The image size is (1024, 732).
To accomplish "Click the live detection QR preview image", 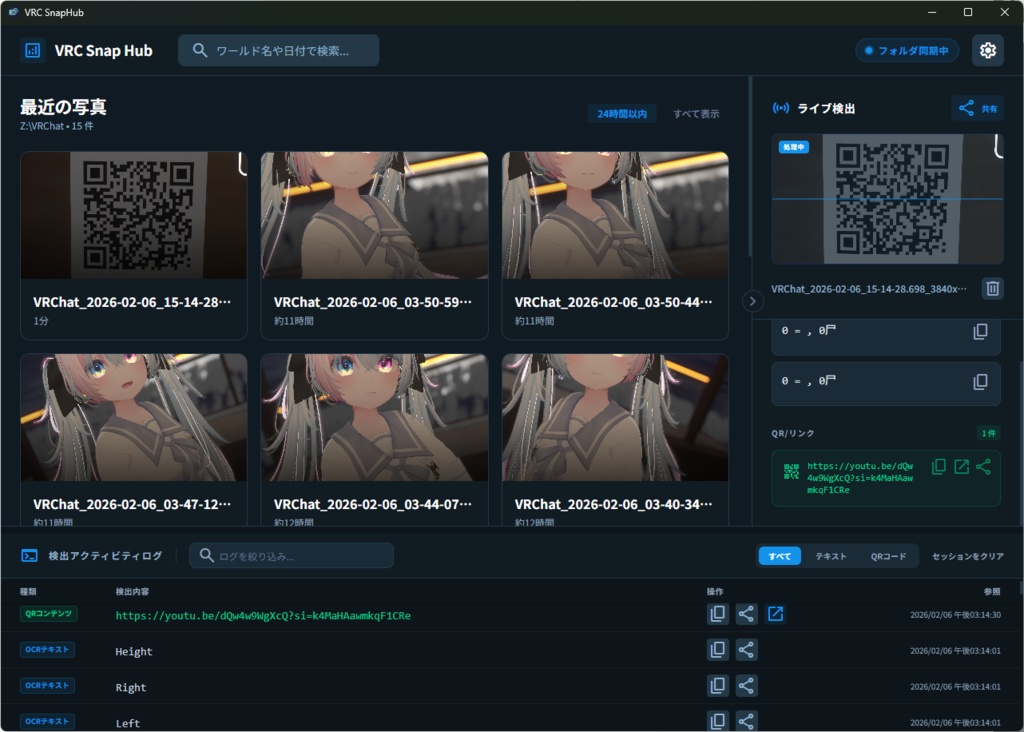I will point(887,199).
